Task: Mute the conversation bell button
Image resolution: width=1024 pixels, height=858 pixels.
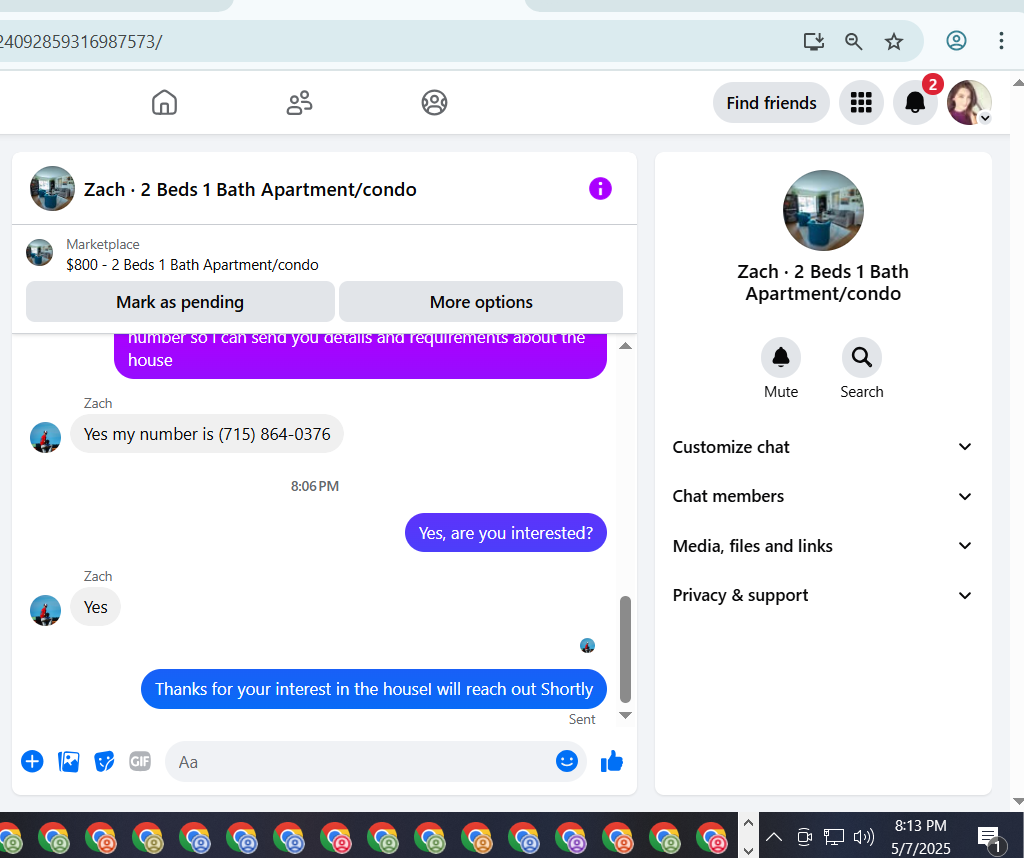Action: point(781,357)
